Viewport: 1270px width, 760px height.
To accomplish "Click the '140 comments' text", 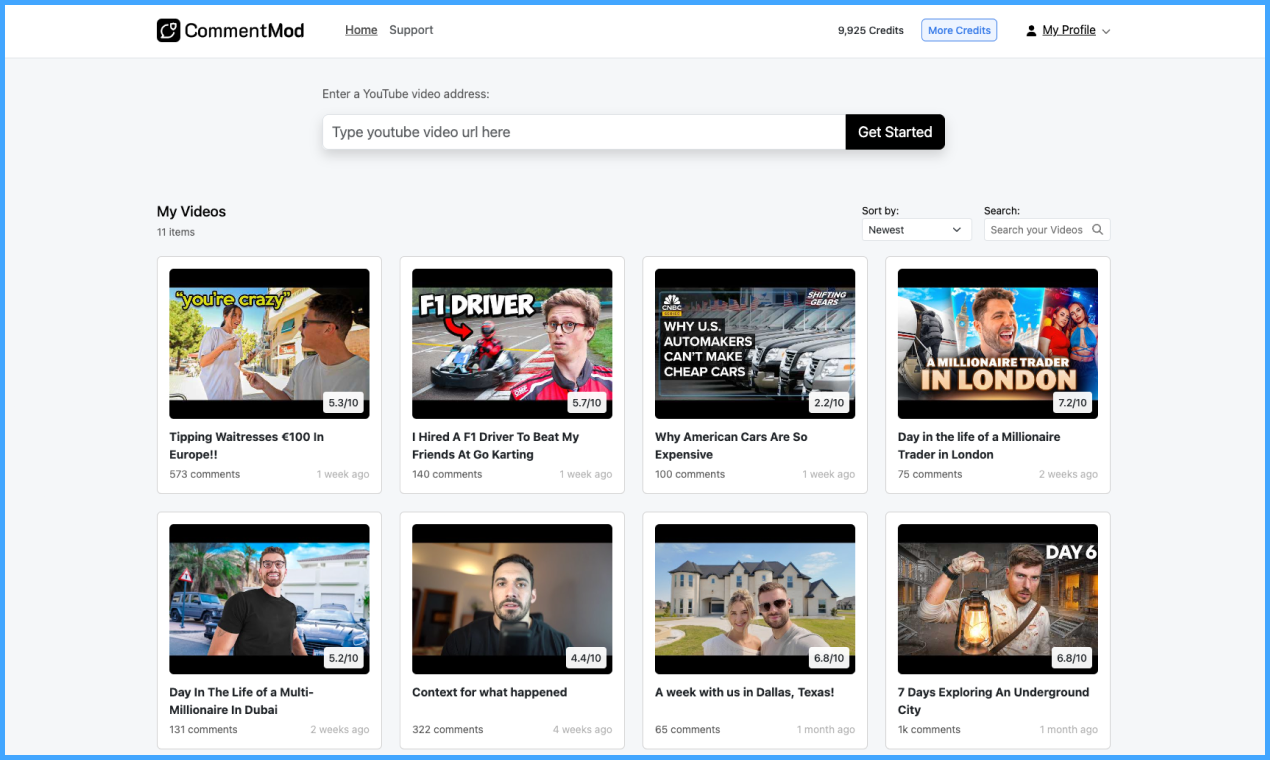I will tap(447, 474).
